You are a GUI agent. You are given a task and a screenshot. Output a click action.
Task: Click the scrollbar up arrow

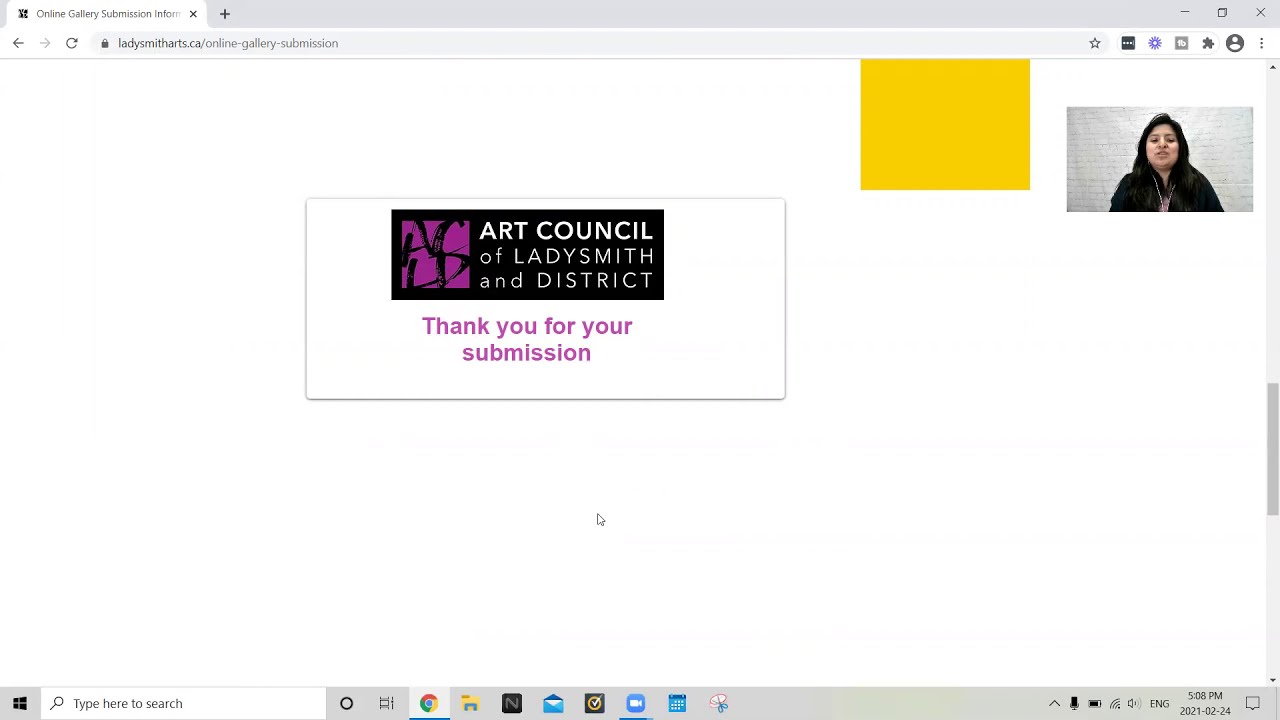(1272, 66)
